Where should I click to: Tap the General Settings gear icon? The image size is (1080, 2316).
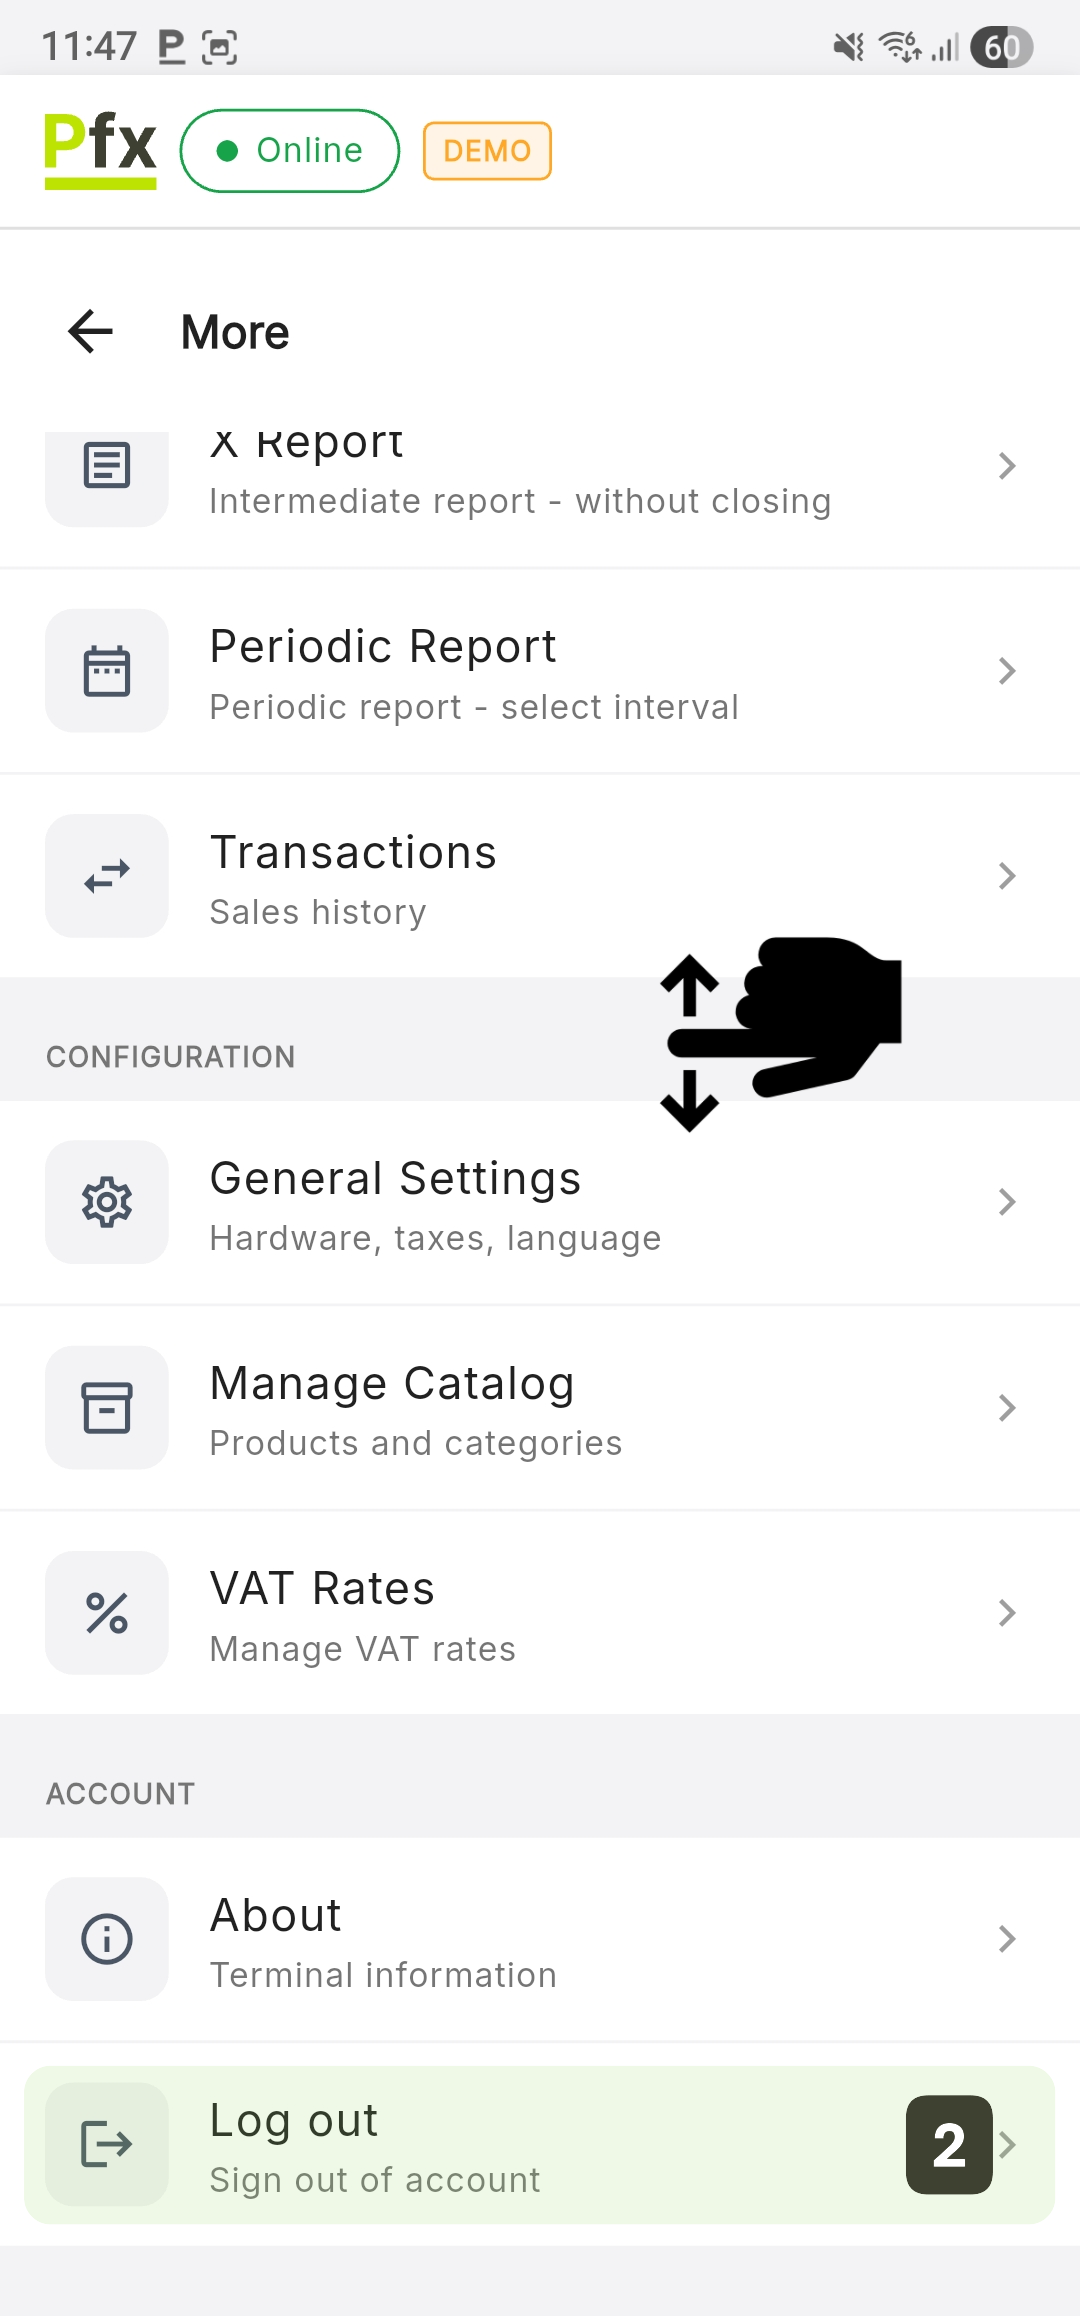pyautogui.click(x=107, y=1202)
